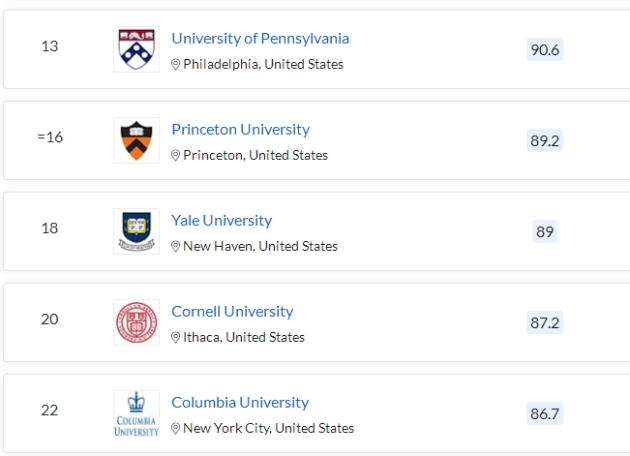Click Yale's score of 89

click(545, 231)
